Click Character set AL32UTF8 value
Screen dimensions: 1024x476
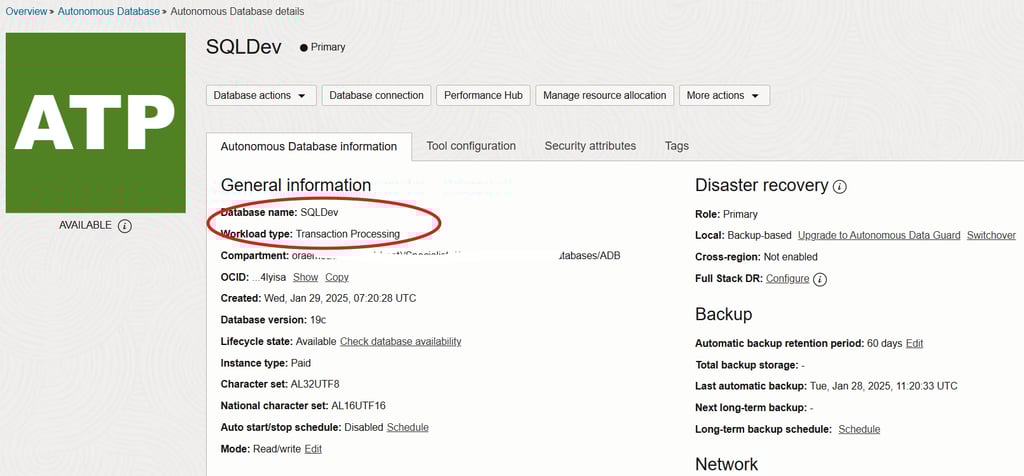(315, 384)
